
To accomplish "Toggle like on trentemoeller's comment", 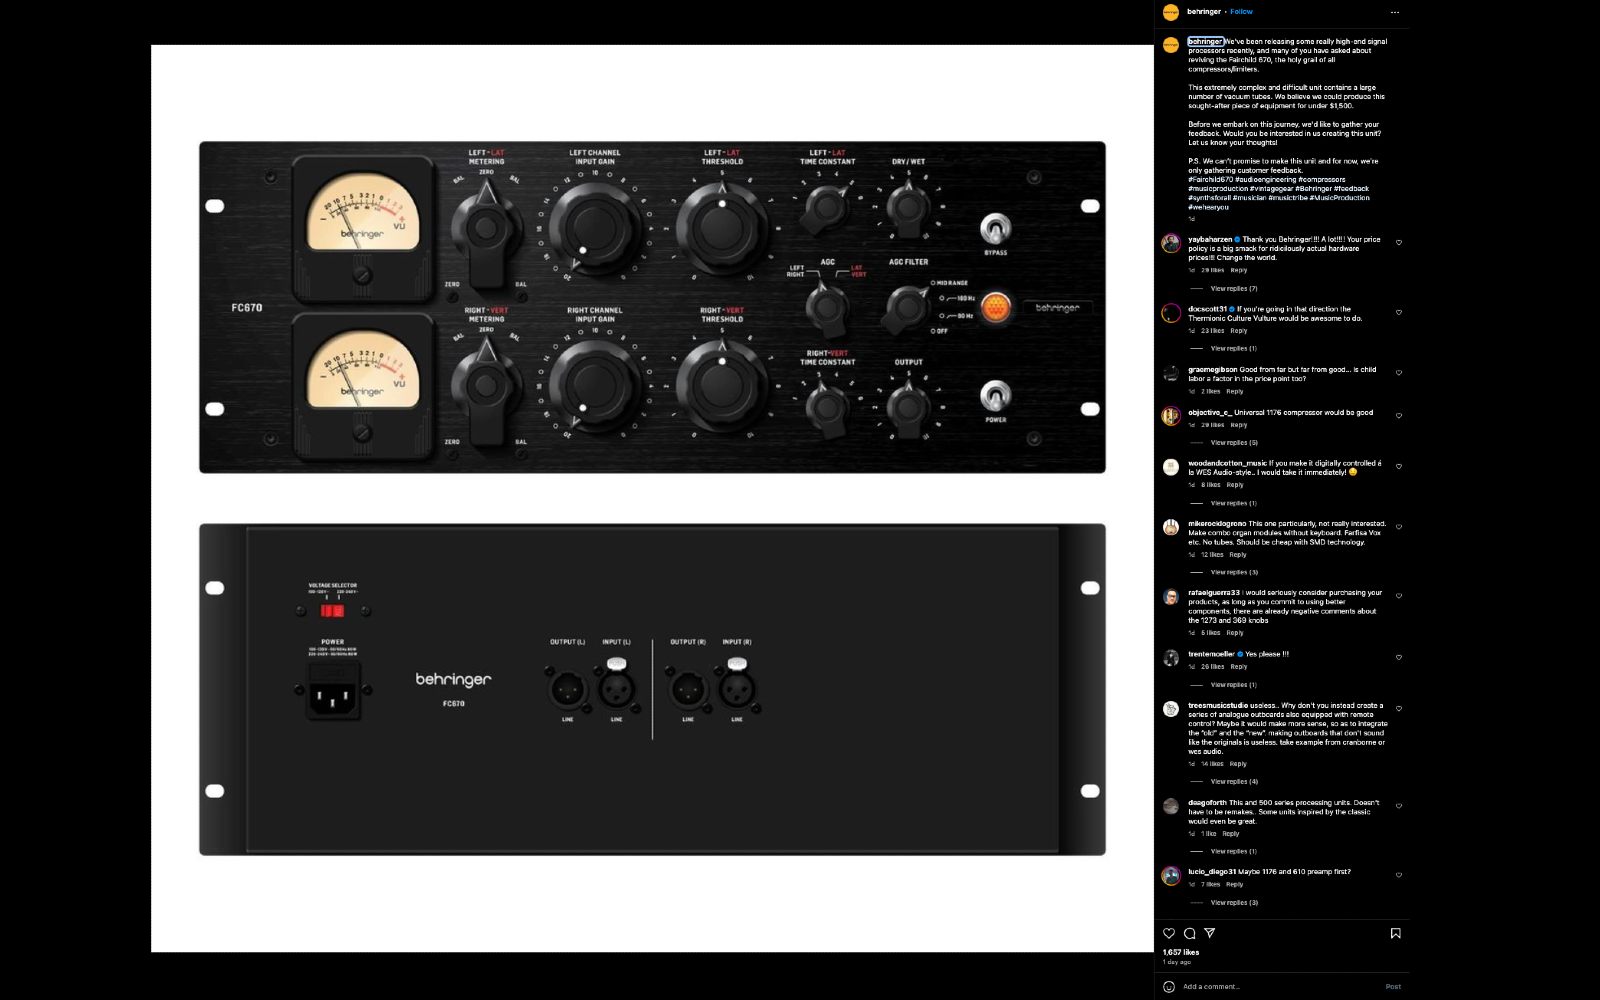I will 1398,658.
